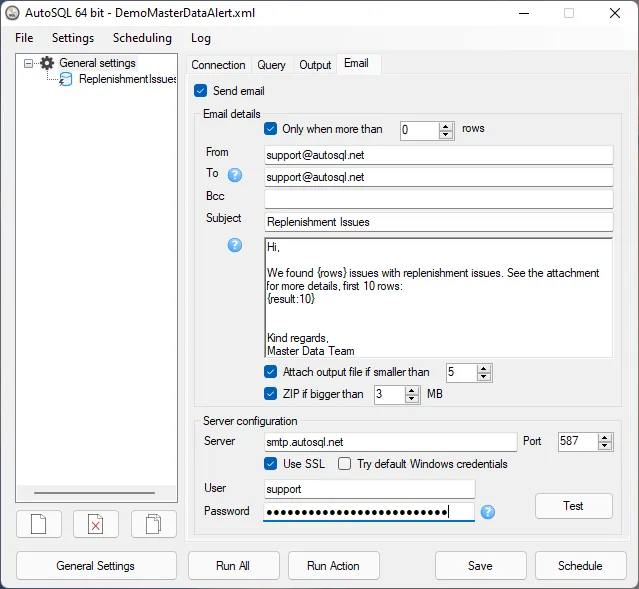
Task: Click inside the email body text area
Action: [438, 298]
